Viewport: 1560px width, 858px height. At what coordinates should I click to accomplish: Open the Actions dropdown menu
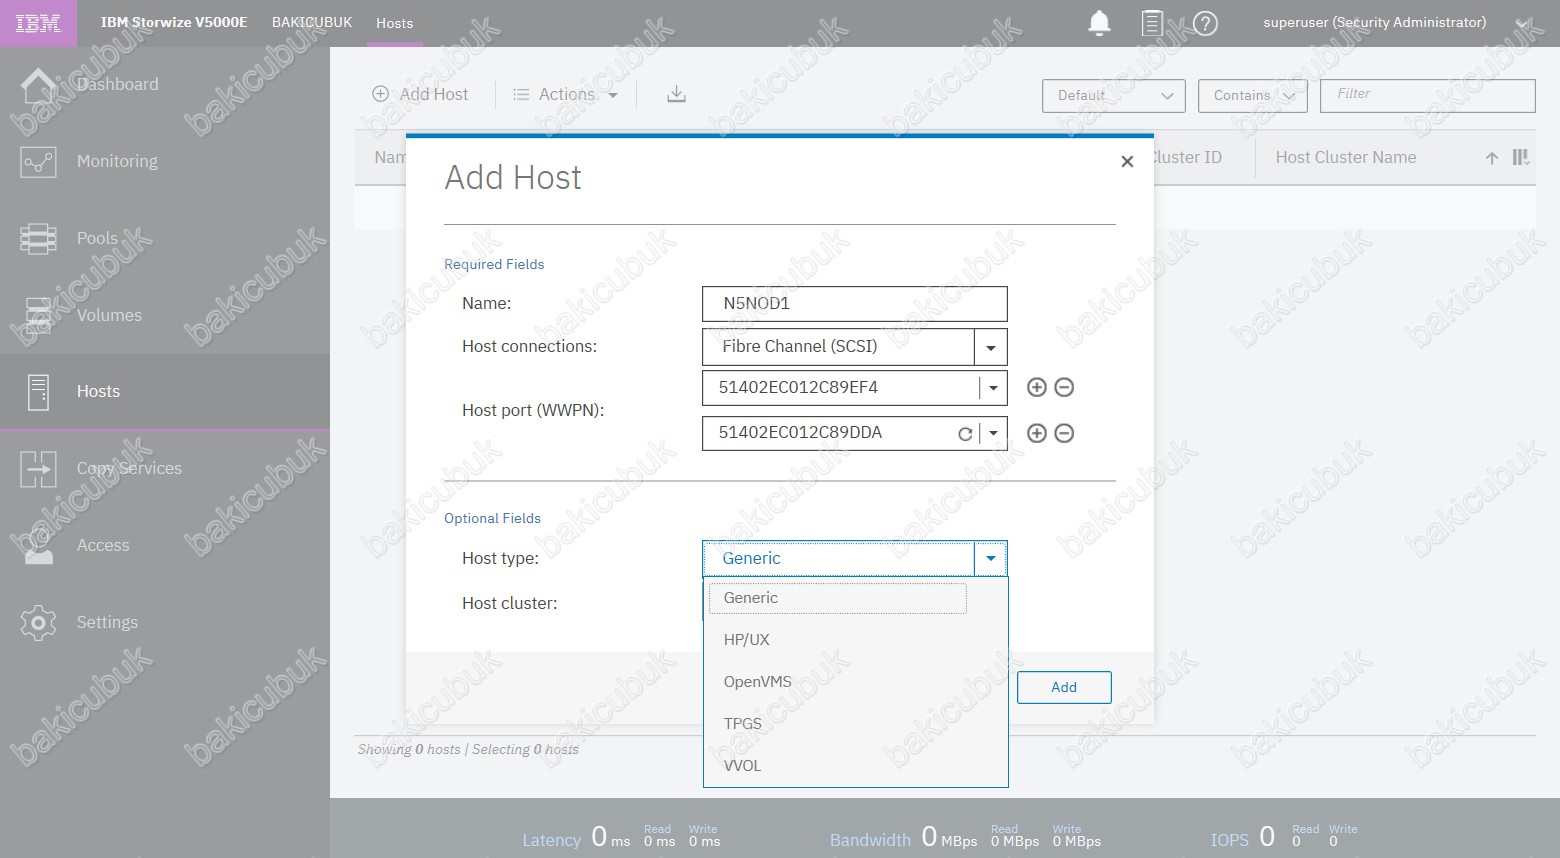click(565, 94)
